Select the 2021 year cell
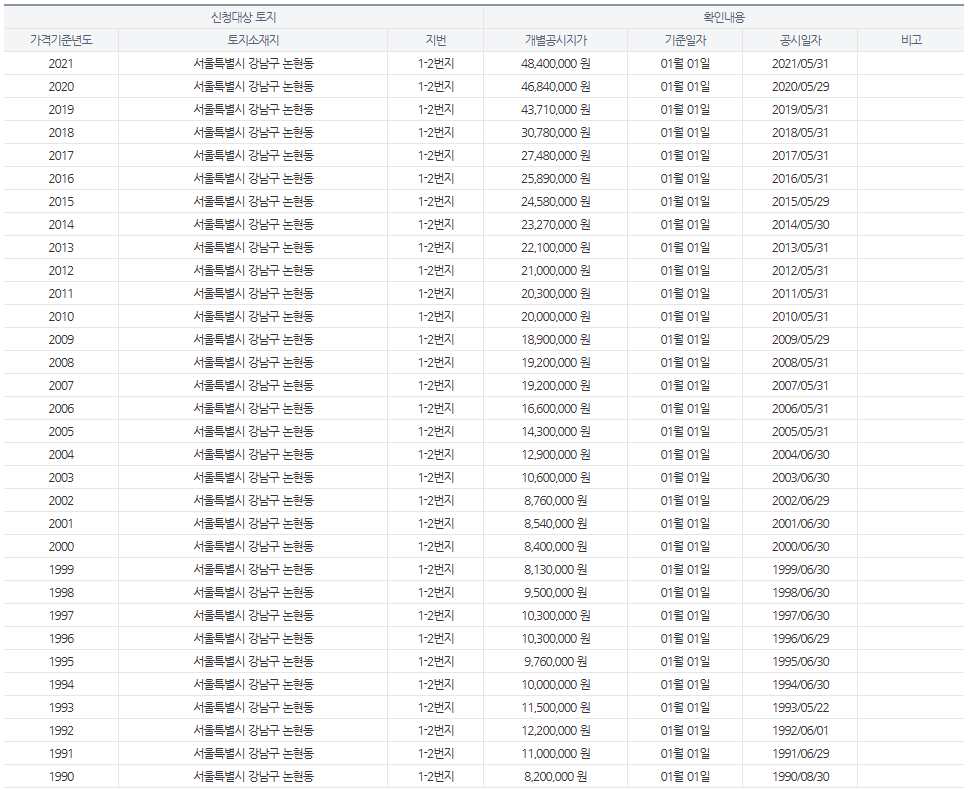968x790 pixels. (61, 64)
